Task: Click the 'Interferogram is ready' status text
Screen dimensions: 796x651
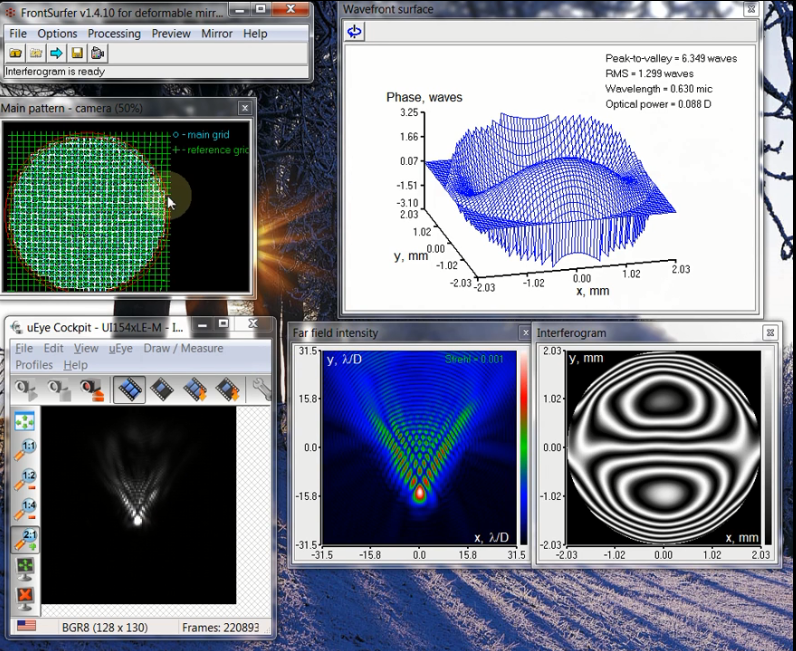Action: pyautogui.click(x=55, y=72)
